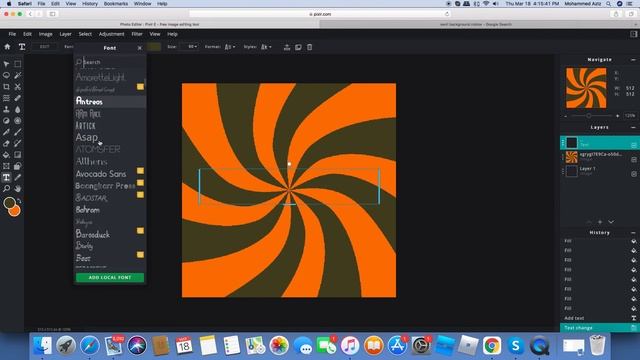Click the Delete trash icon in the options bar
Image resolution: width=640 pixels, height=360 pixels.
click(x=309, y=47)
